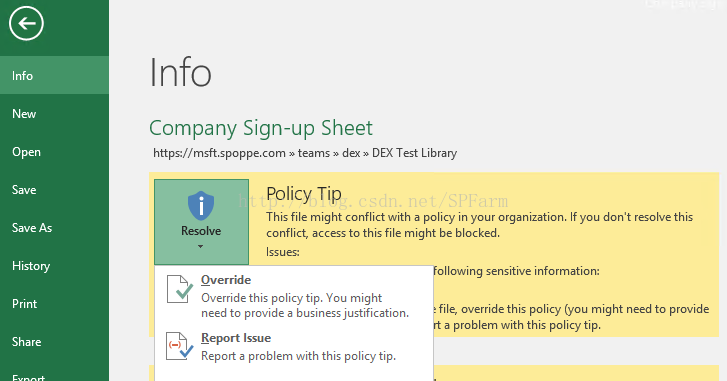
Task: Click the blue shield info icon
Action: point(201,205)
